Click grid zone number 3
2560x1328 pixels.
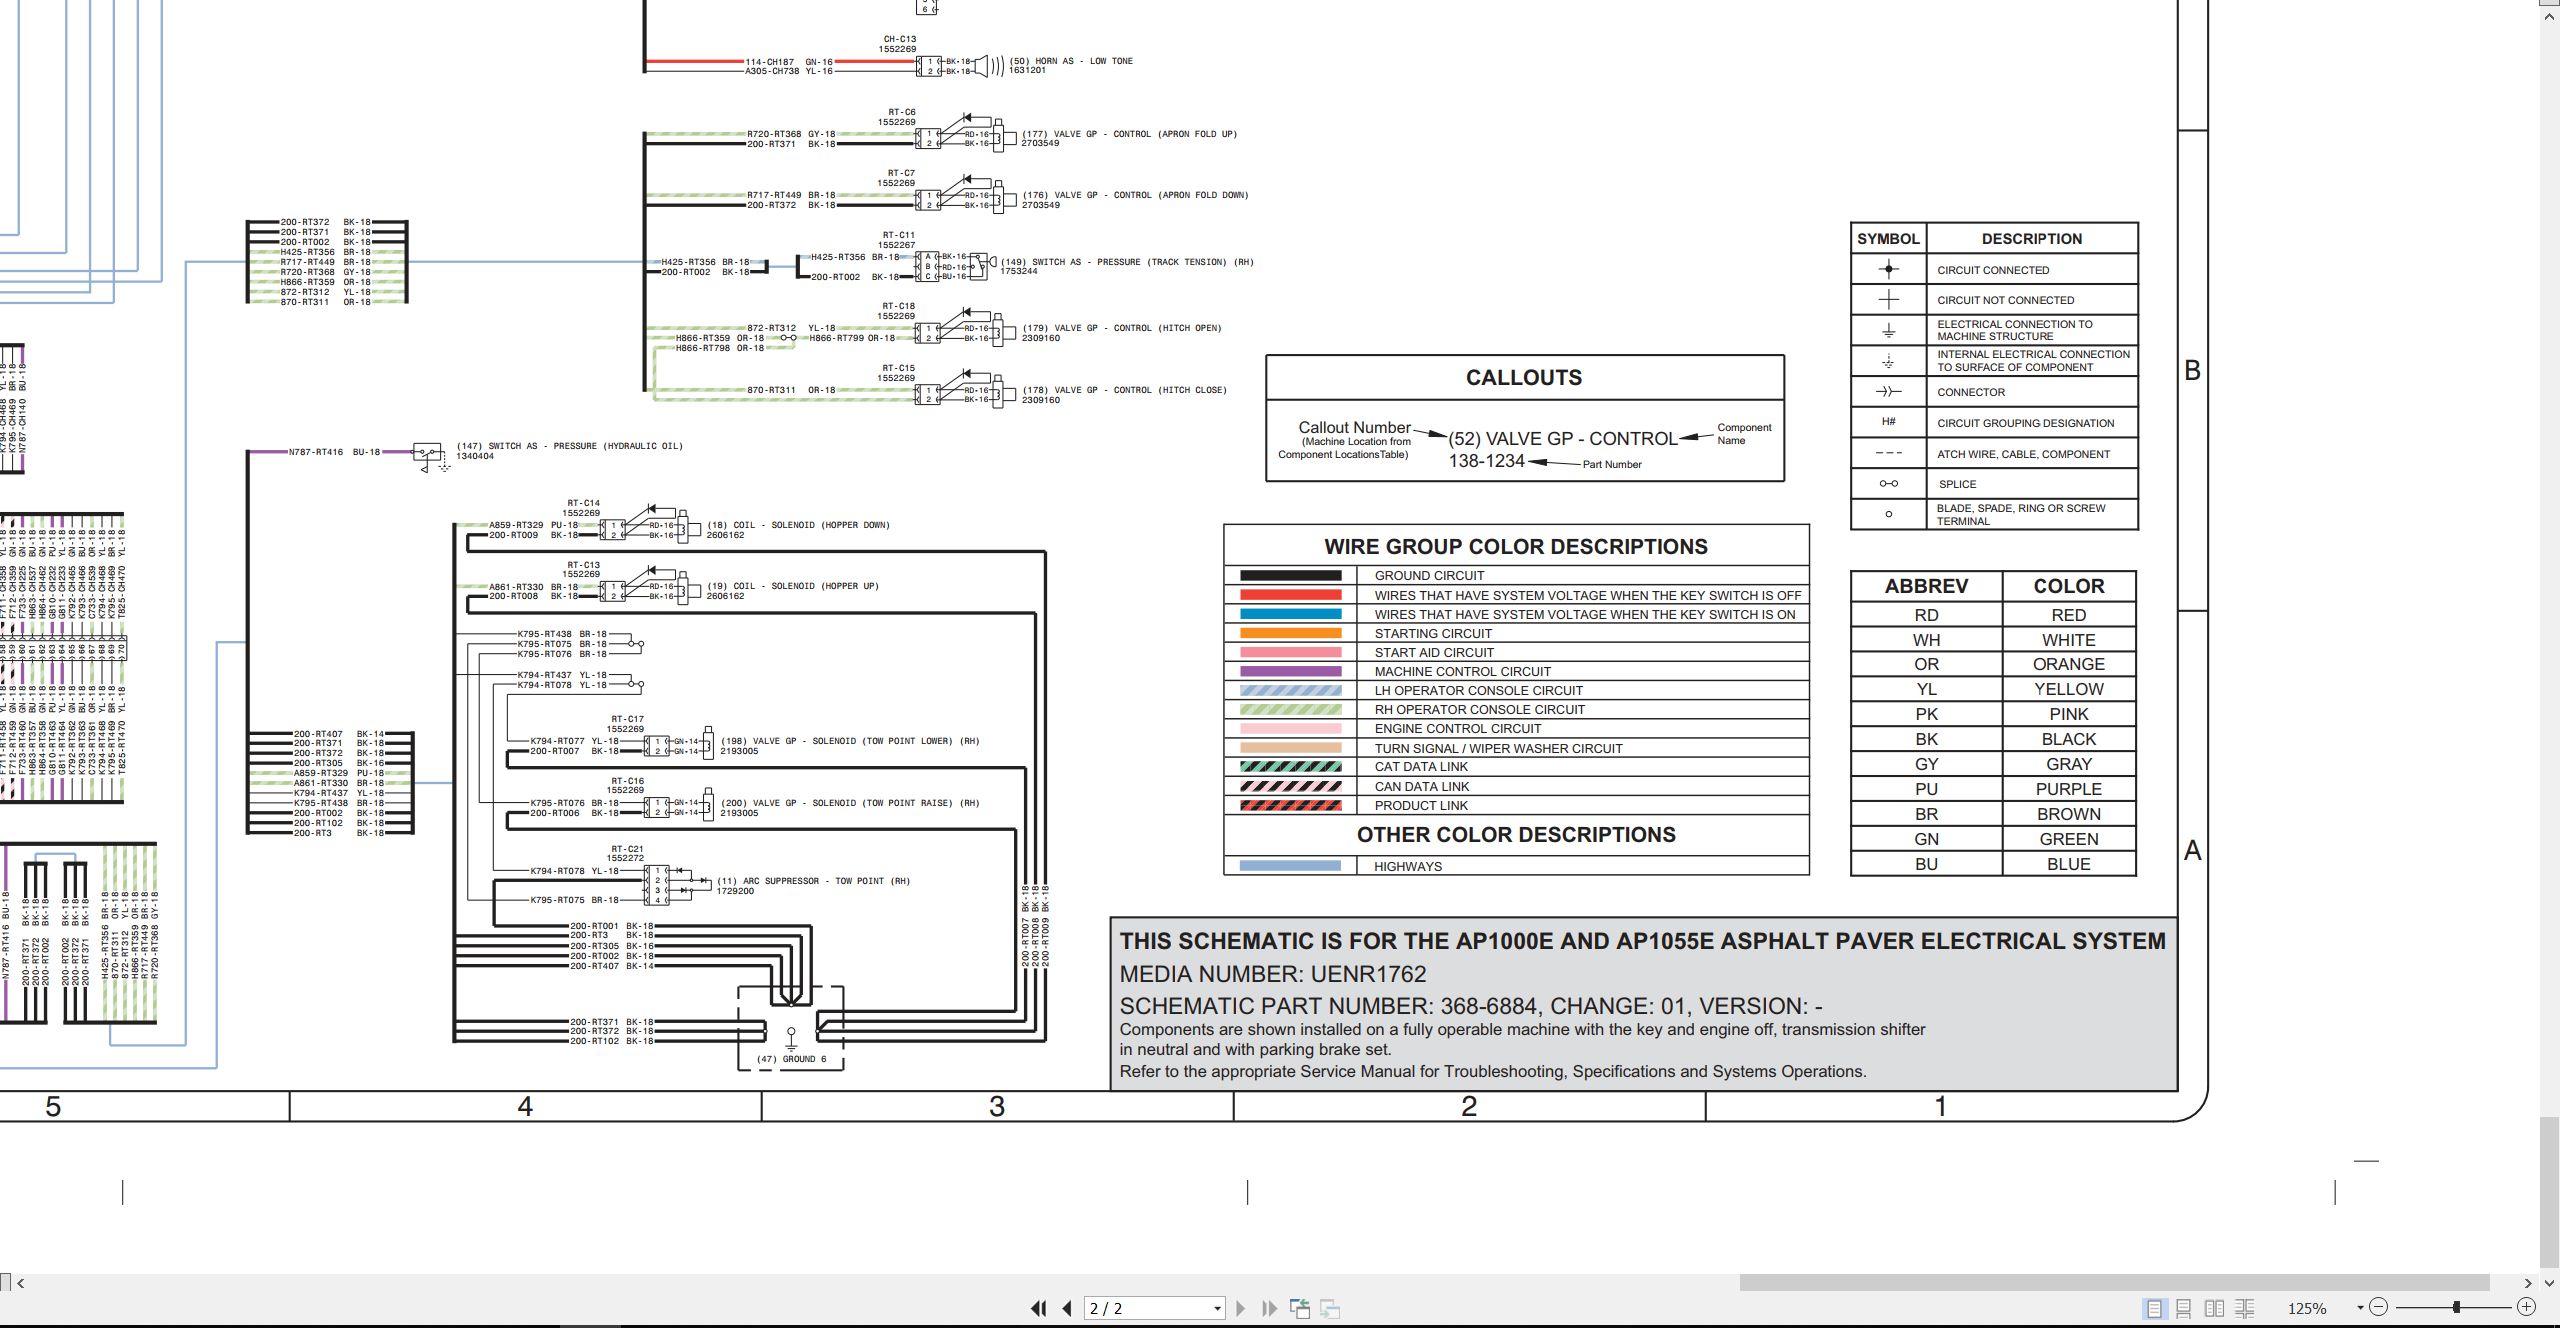coord(996,1107)
